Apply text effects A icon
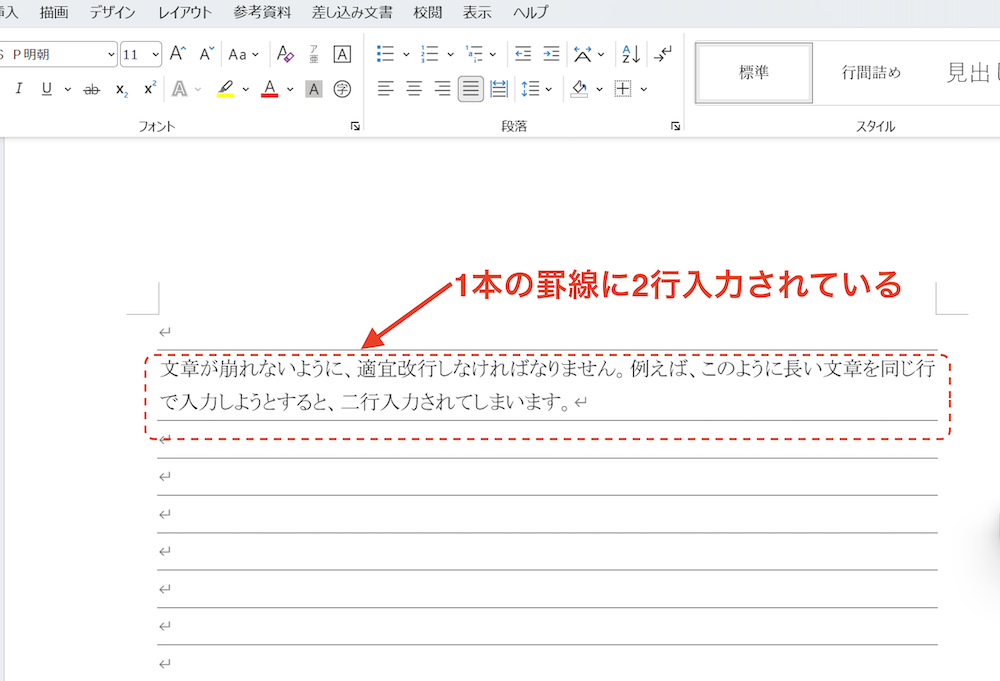The width and height of the screenshot is (1000, 681). 180,89
